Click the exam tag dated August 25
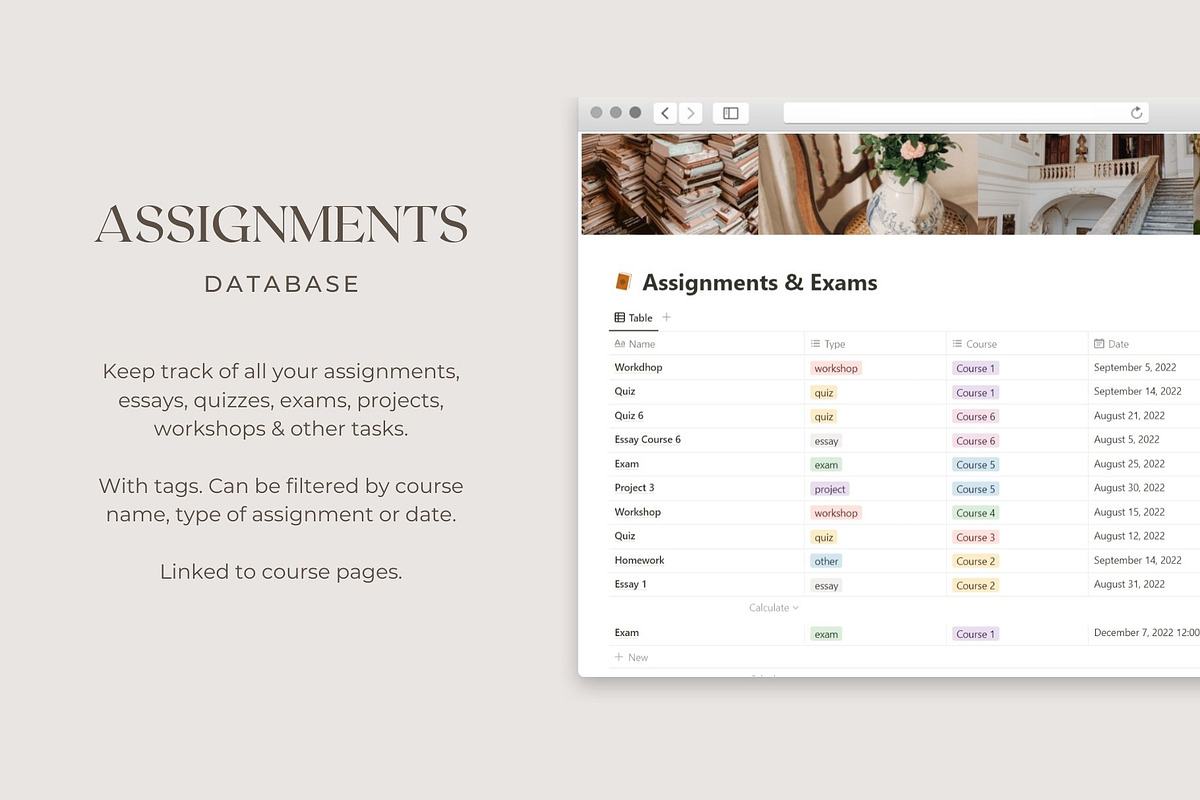Screen dimensions: 1200x800 (x=826, y=464)
